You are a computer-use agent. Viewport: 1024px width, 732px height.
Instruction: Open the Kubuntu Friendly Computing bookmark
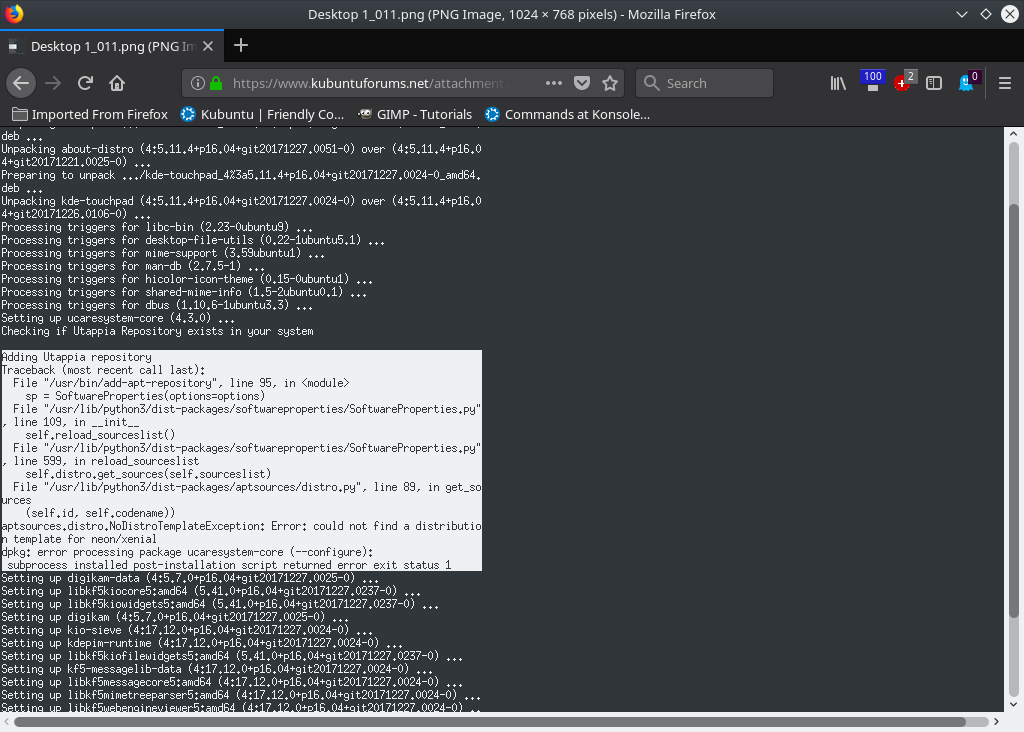(x=262, y=114)
